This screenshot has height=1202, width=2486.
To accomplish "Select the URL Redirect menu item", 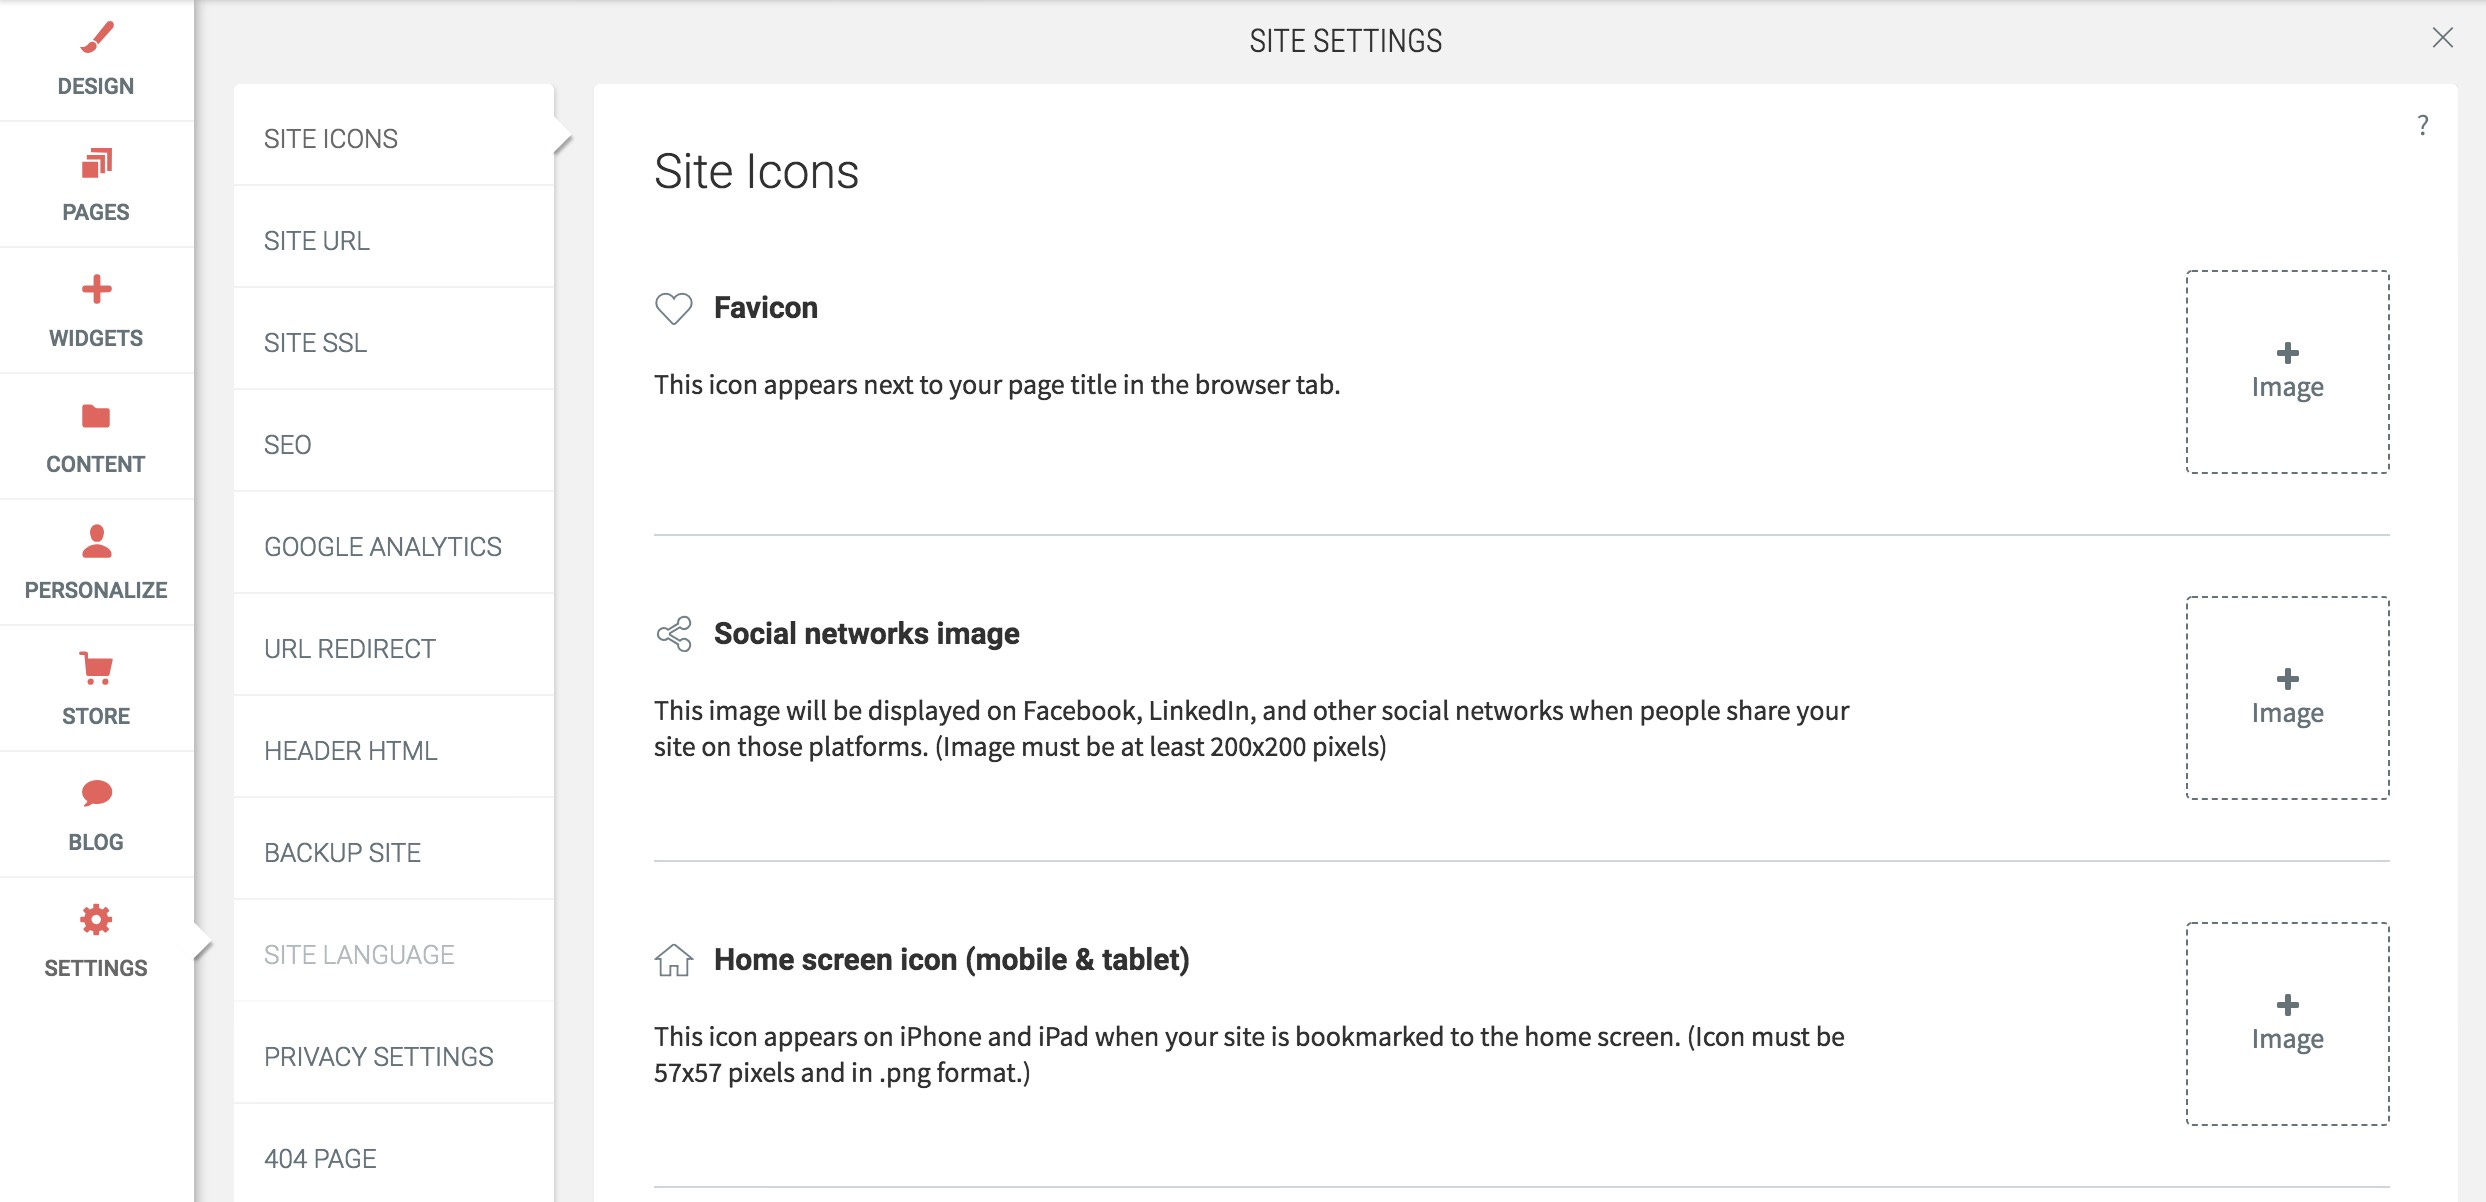I will 349,649.
